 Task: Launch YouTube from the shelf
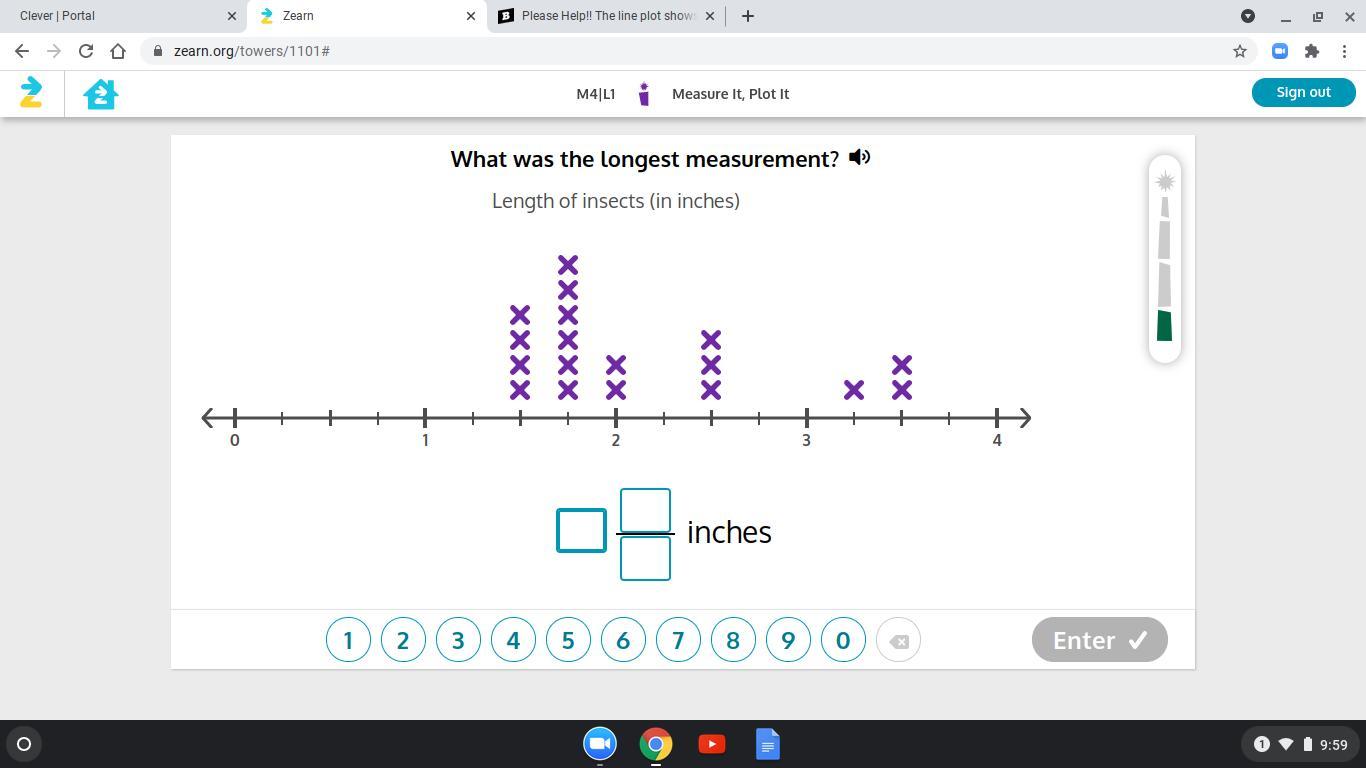tap(712, 744)
